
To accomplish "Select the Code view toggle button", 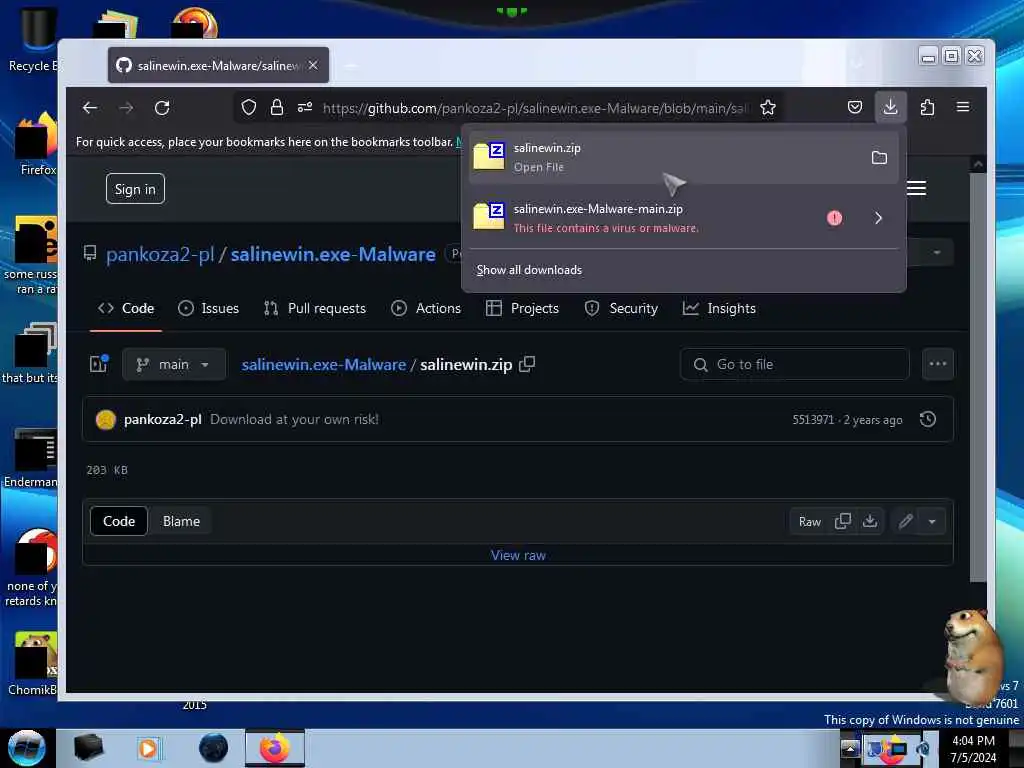I will click(x=119, y=521).
